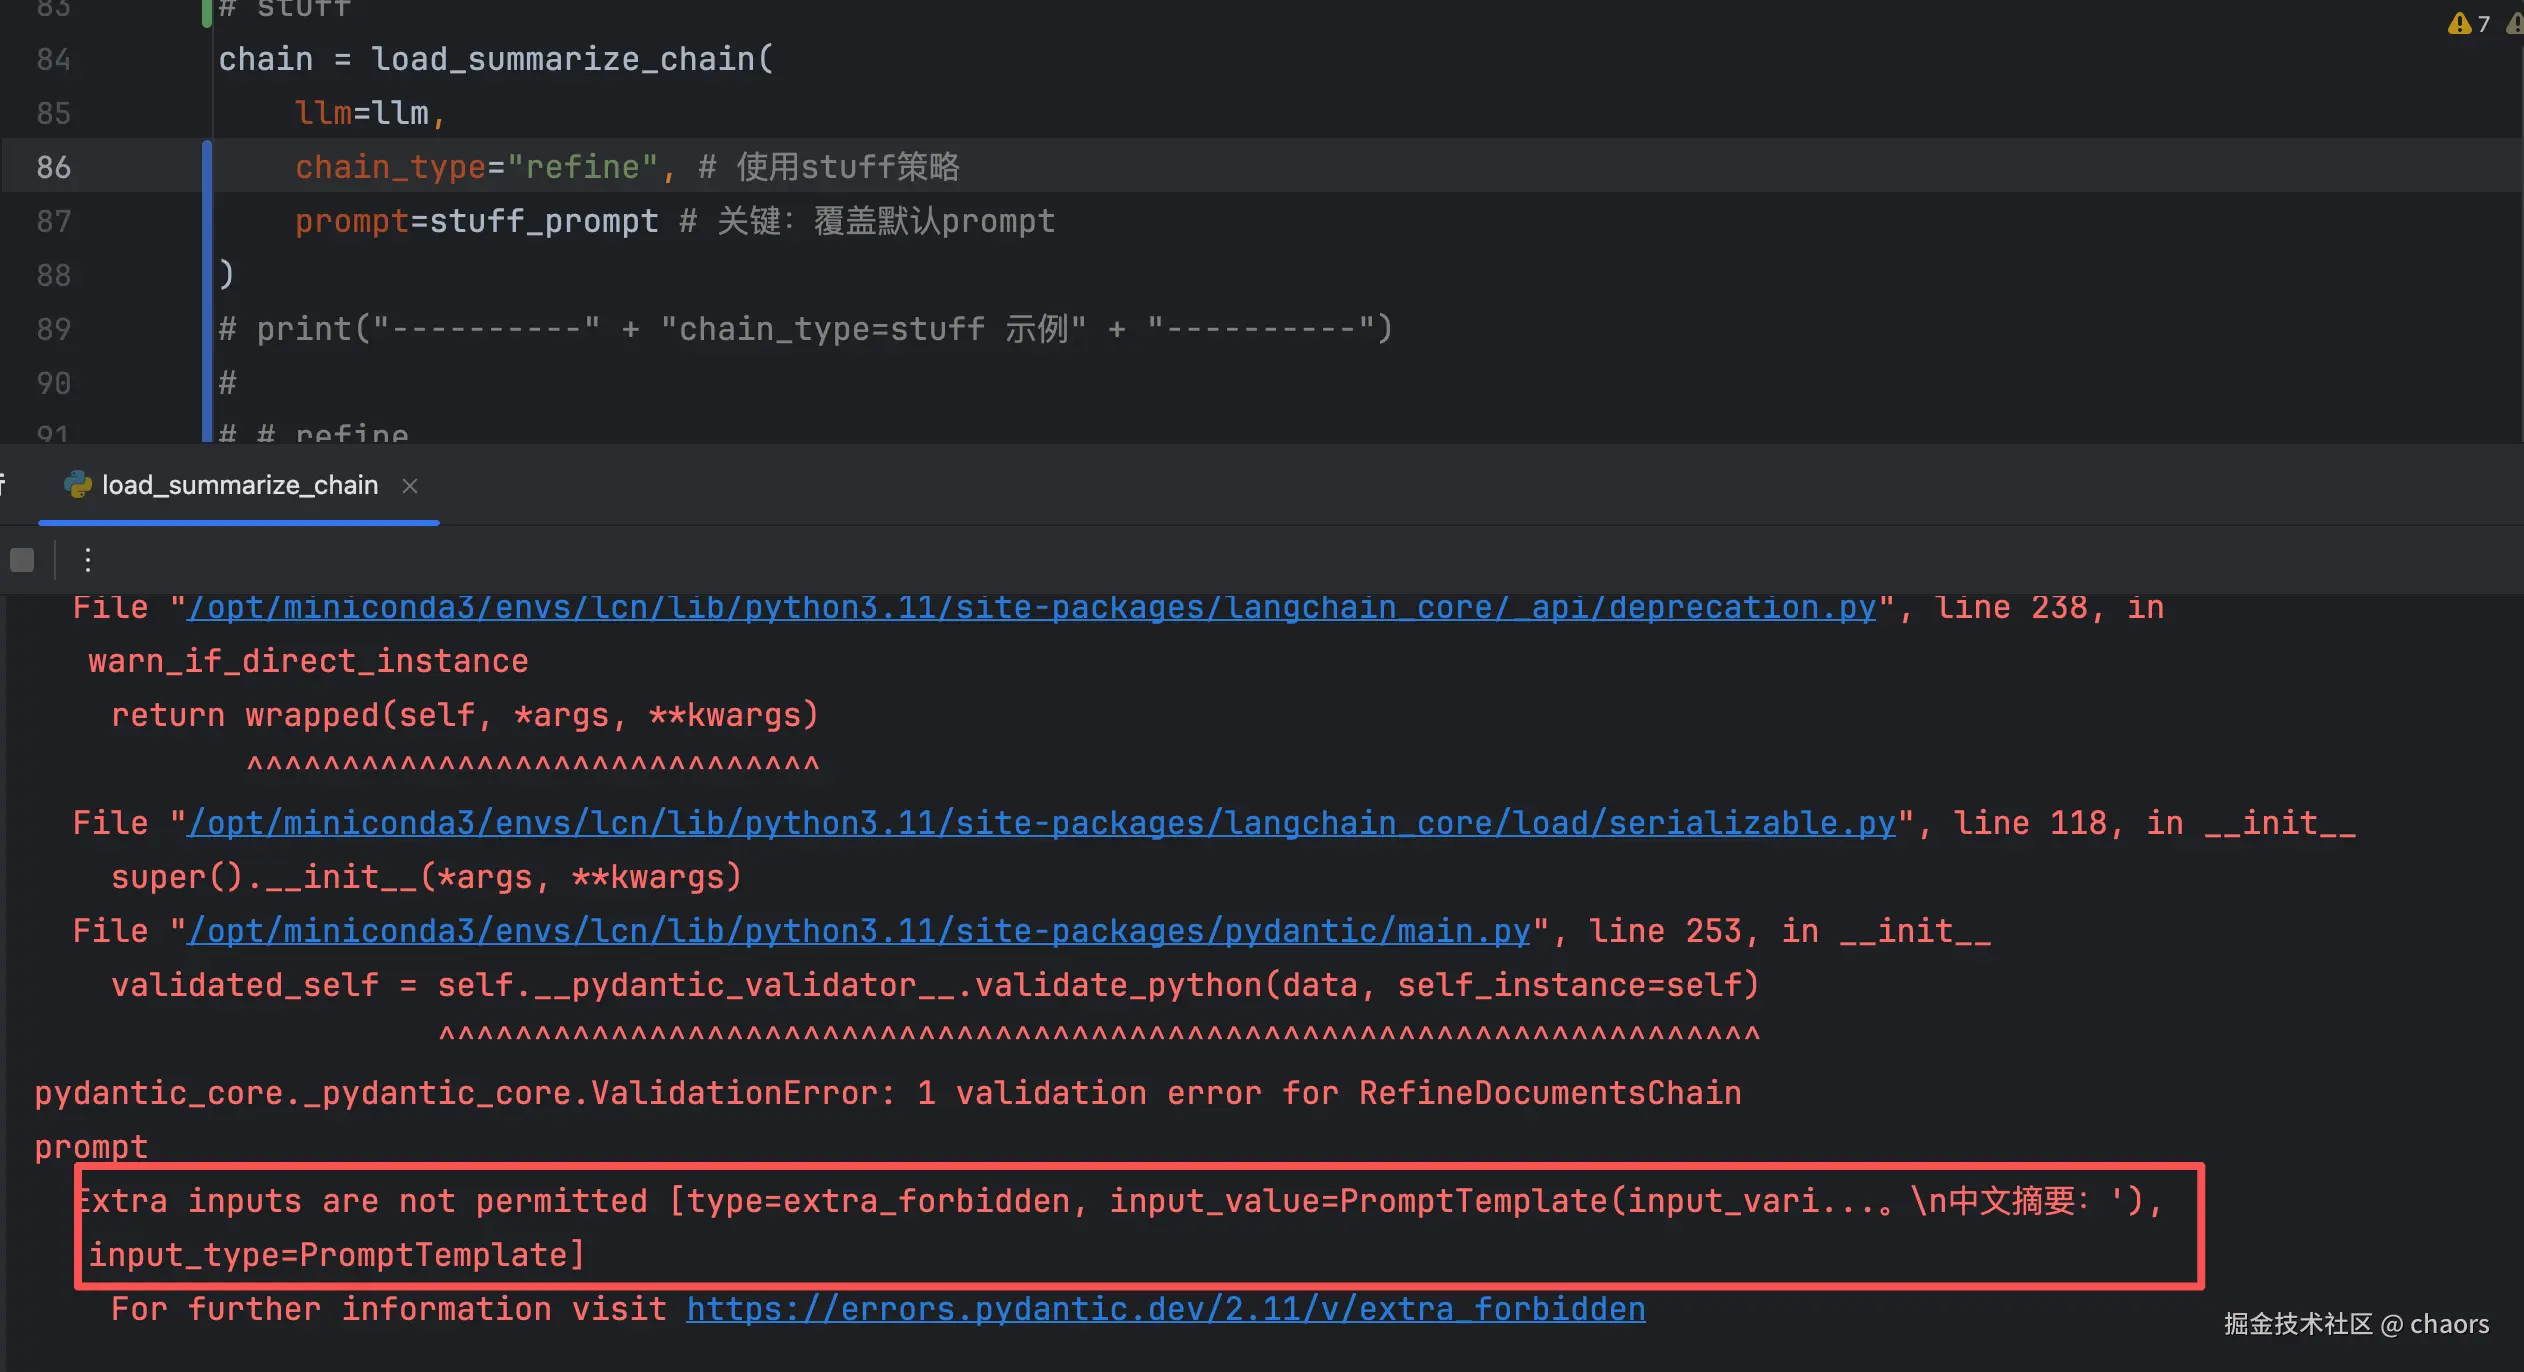The height and width of the screenshot is (1372, 2524).
Task: Click the yellow warning icon showing 7 problems
Action: coord(2459,23)
